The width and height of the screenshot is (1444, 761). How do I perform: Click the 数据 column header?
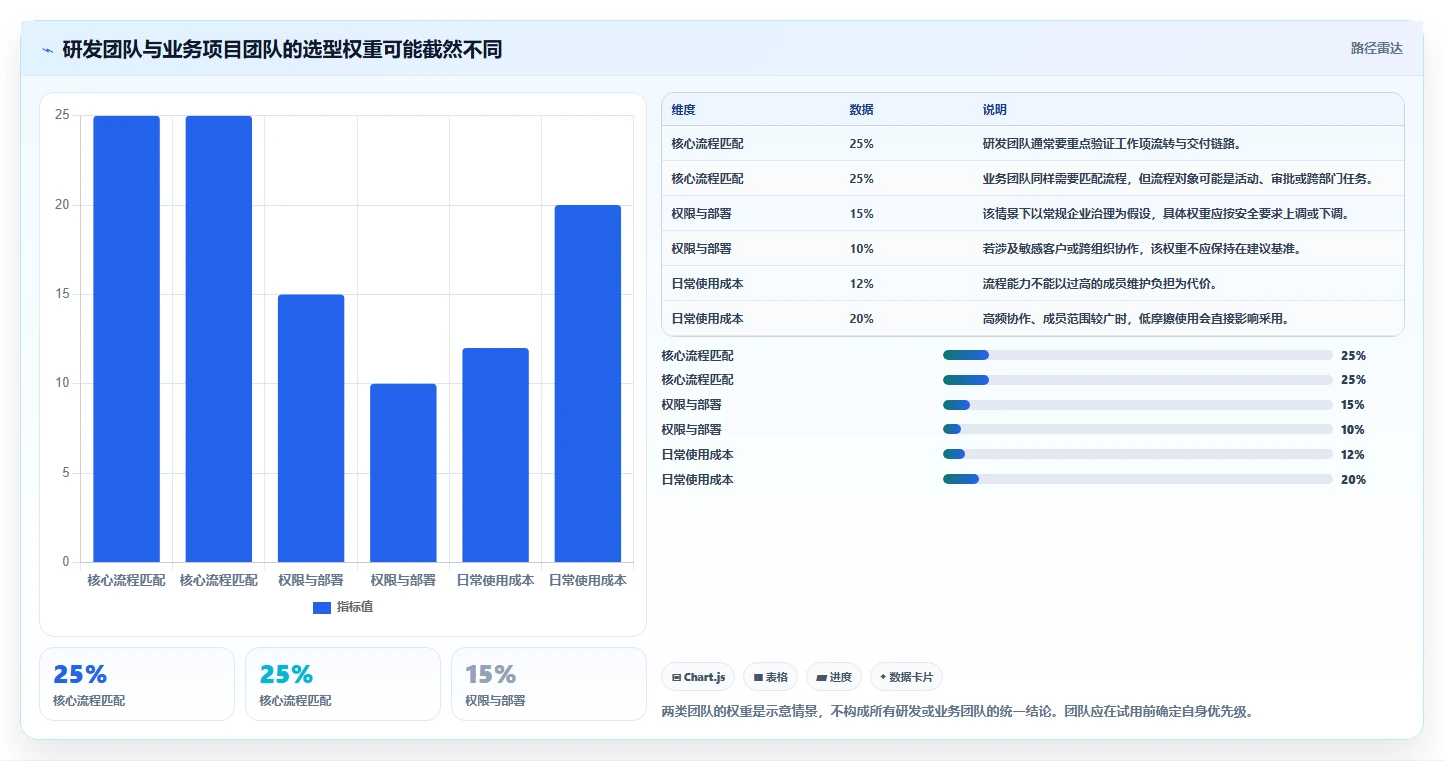pos(861,109)
